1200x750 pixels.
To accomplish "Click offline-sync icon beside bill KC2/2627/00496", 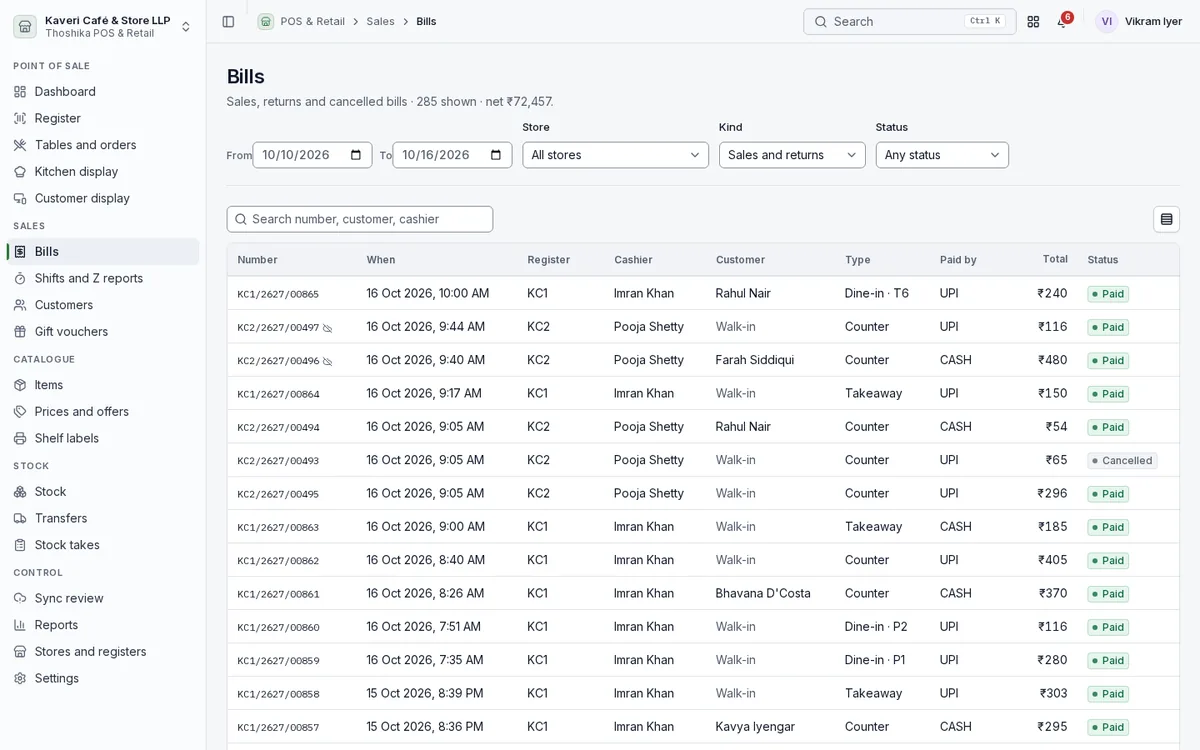I will point(327,361).
